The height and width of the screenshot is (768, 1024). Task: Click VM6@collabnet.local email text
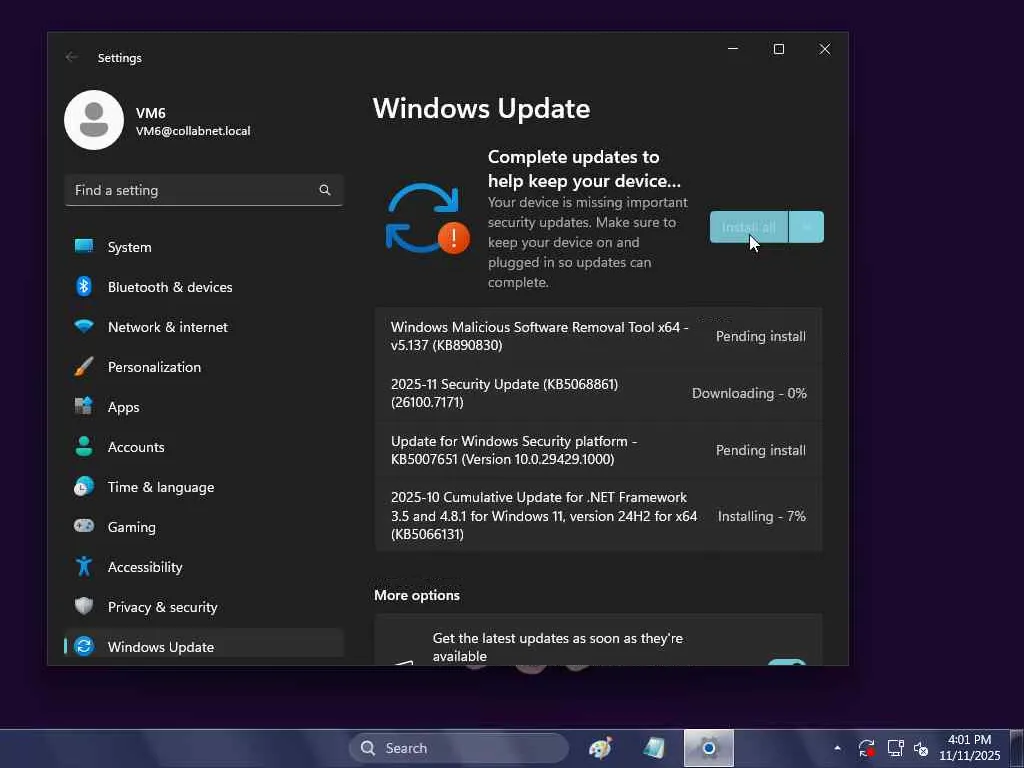click(193, 131)
